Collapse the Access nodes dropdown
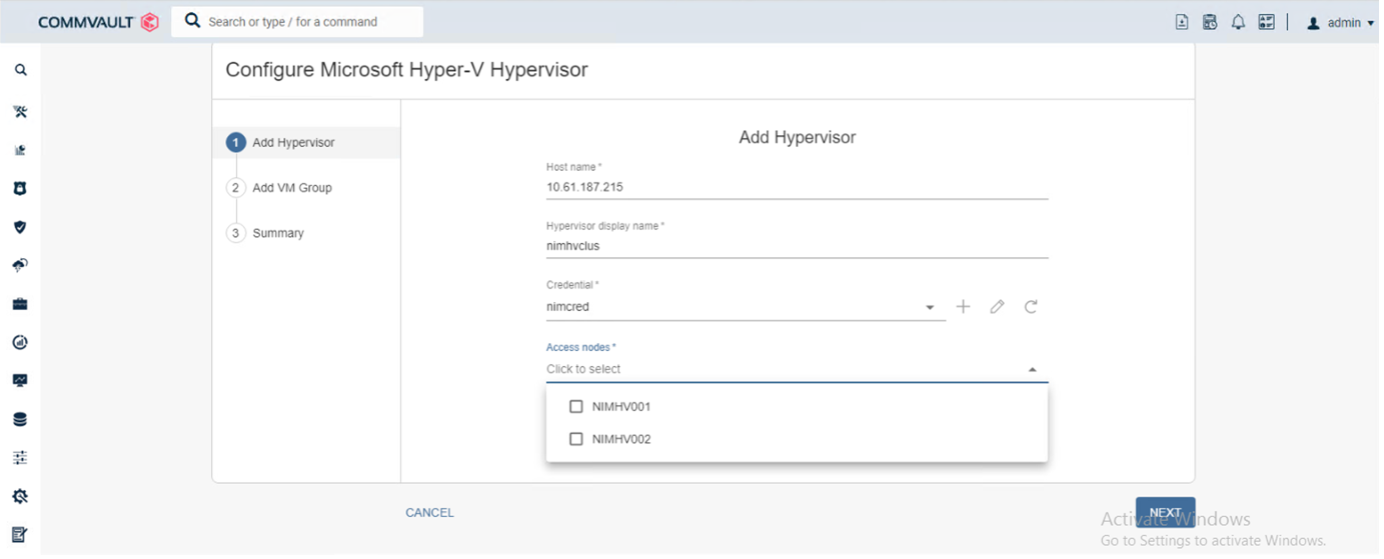The height and width of the screenshot is (559, 1384). (x=1032, y=370)
